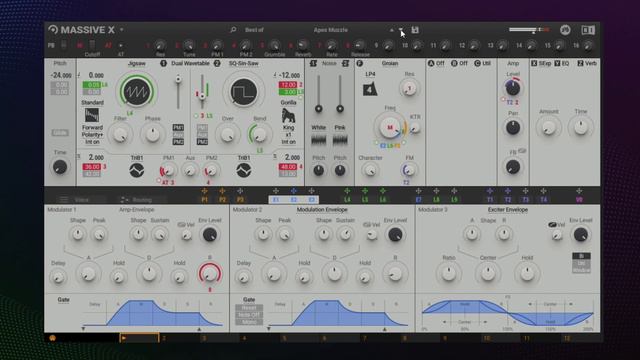Viewport: 640px width, 360px height.
Task: Select the V0 voice modulator tab
Action: point(579,200)
